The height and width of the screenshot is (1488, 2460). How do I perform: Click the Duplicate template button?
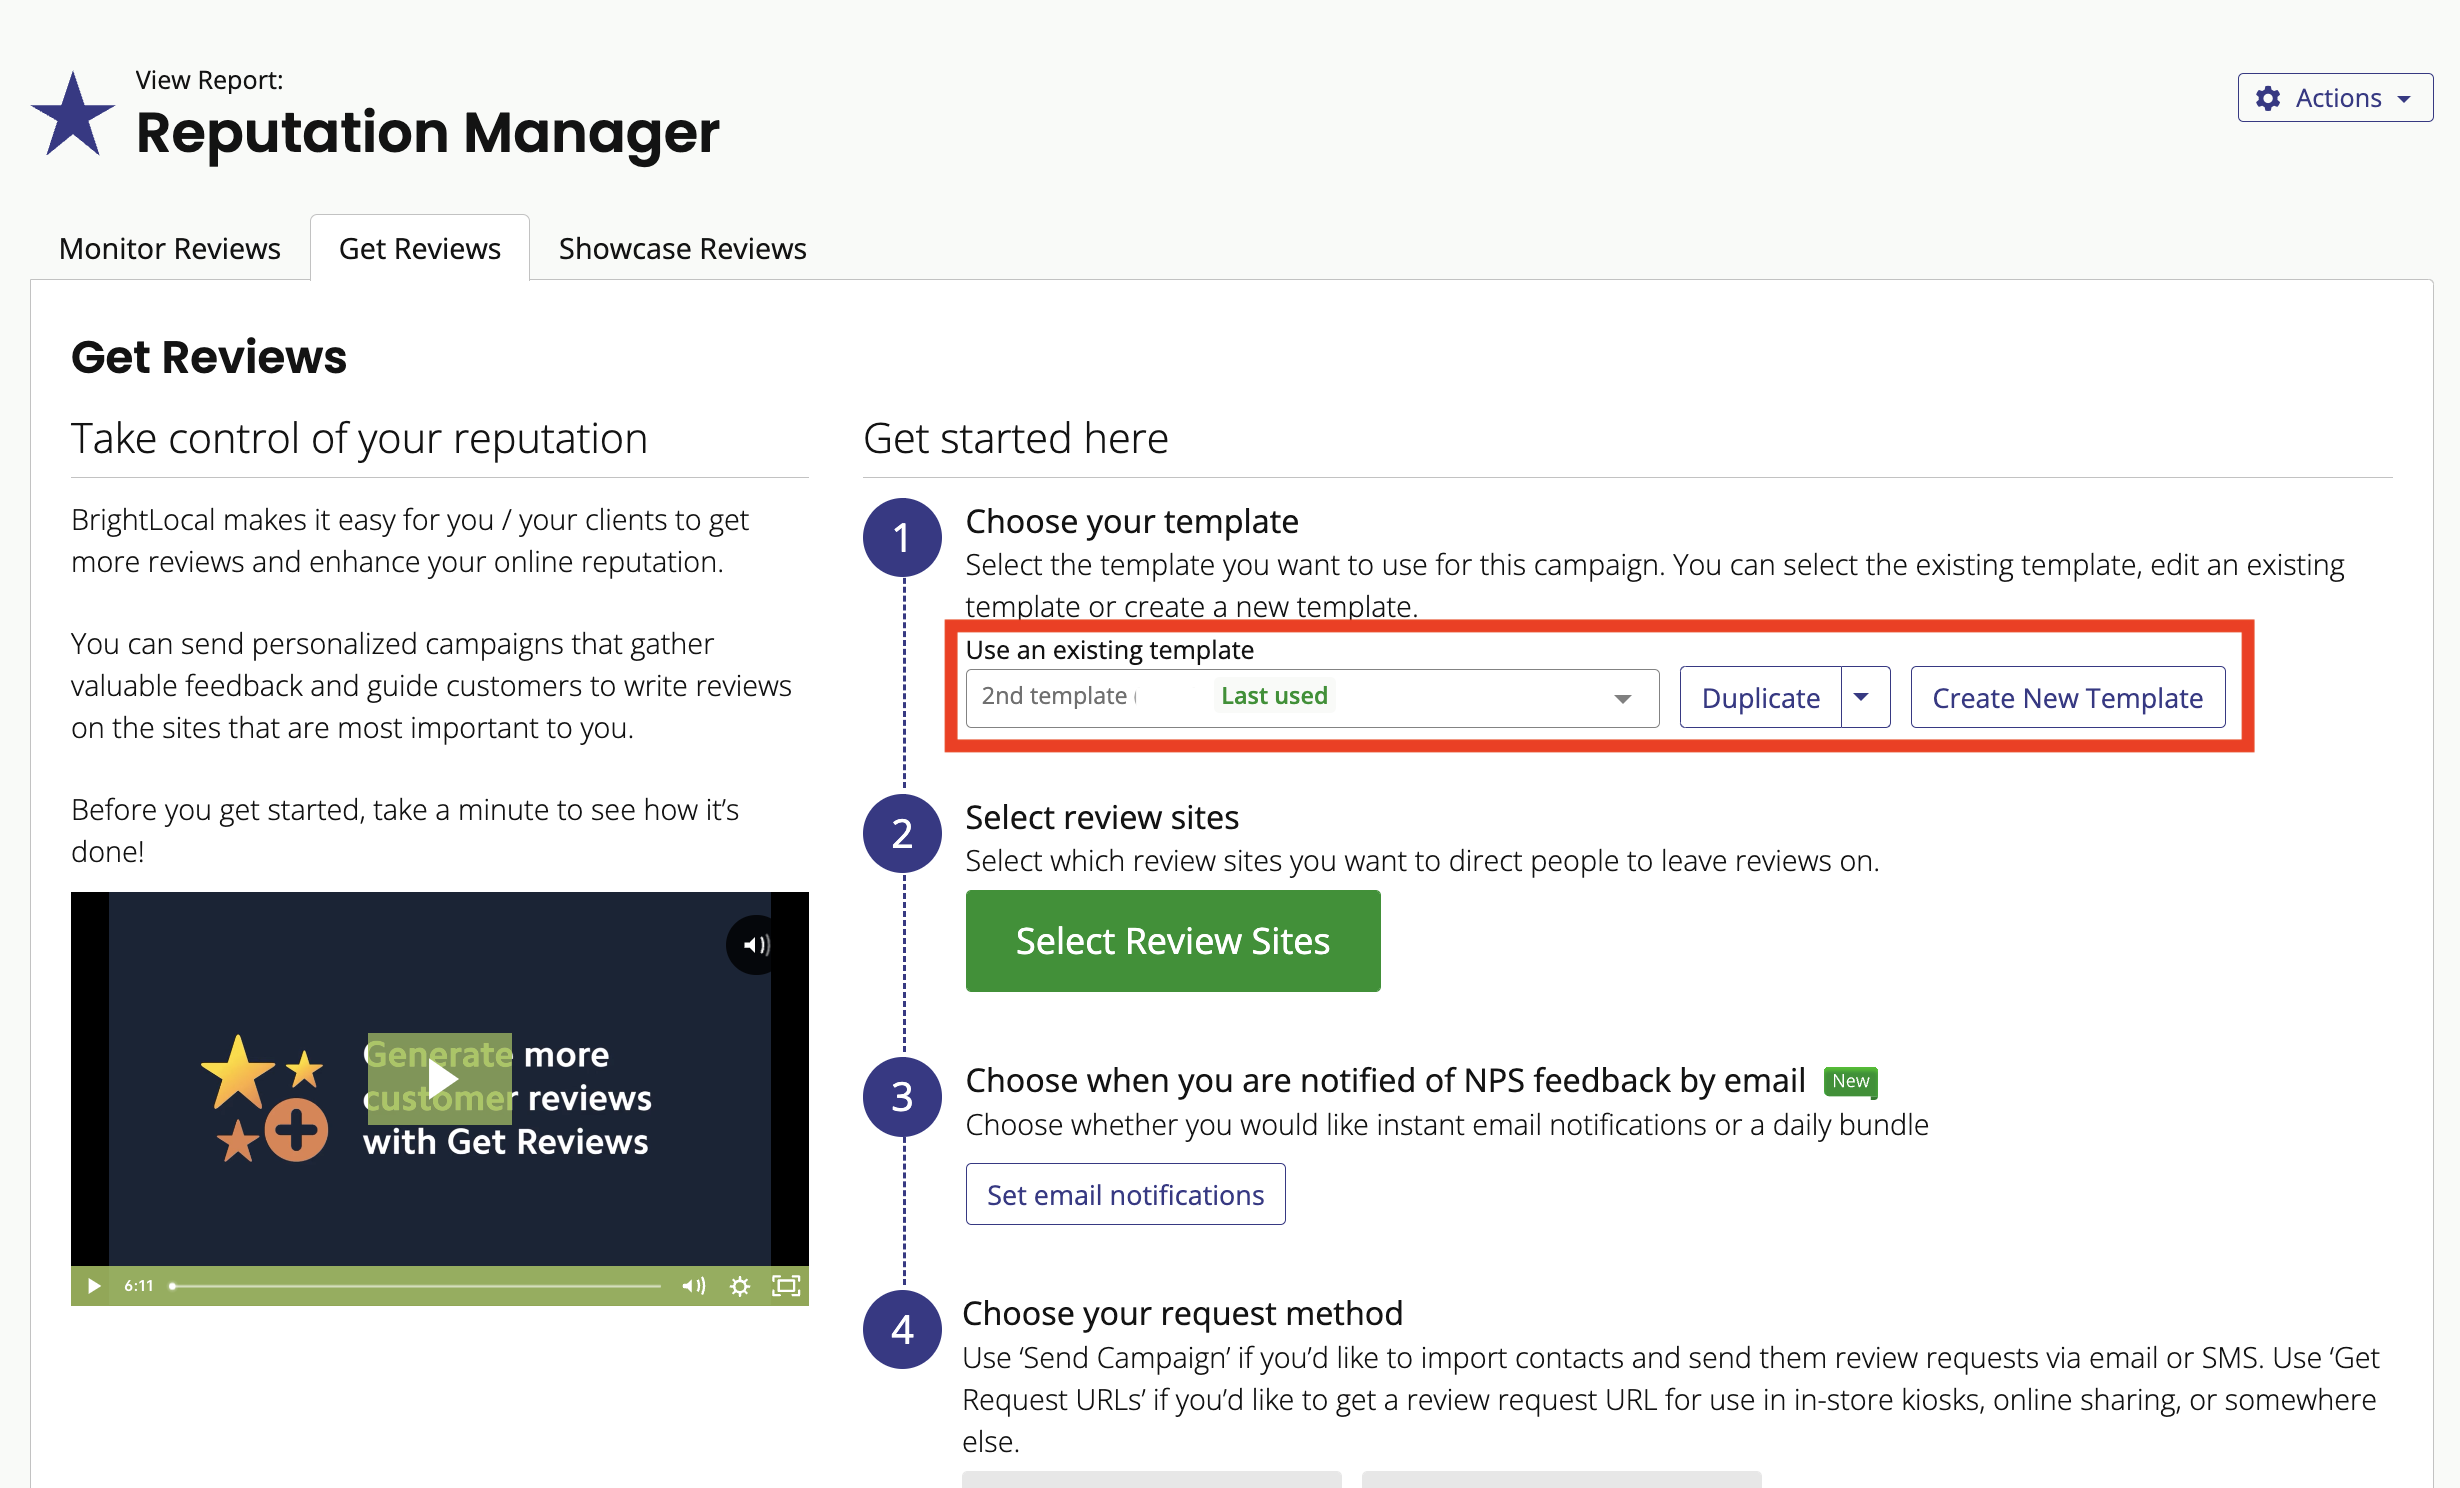tap(1760, 697)
